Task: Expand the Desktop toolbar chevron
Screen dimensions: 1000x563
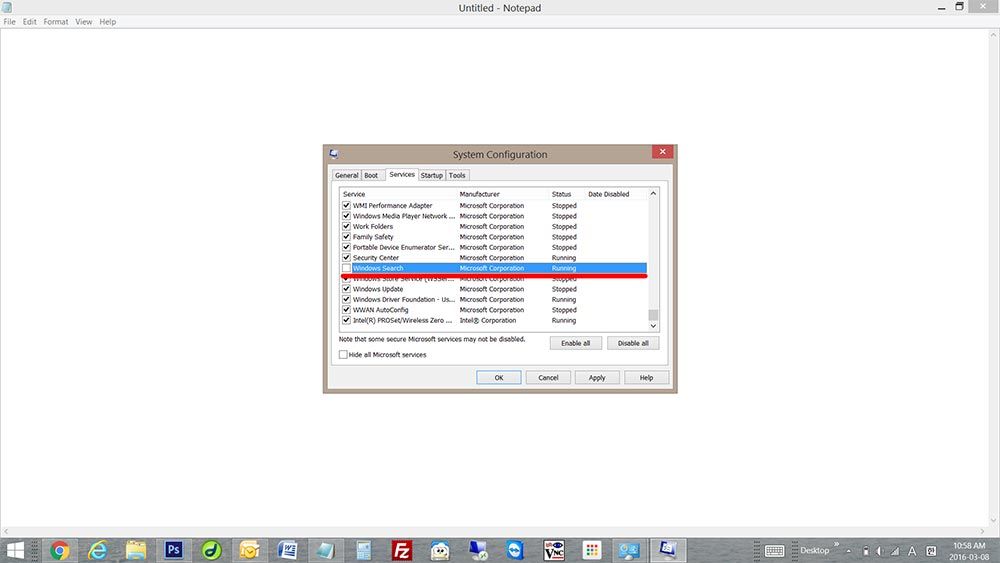Action: click(836, 544)
